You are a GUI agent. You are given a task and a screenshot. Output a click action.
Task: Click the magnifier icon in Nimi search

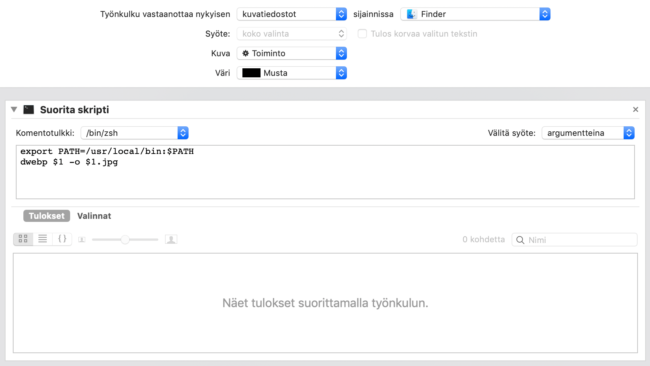[520, 240]
